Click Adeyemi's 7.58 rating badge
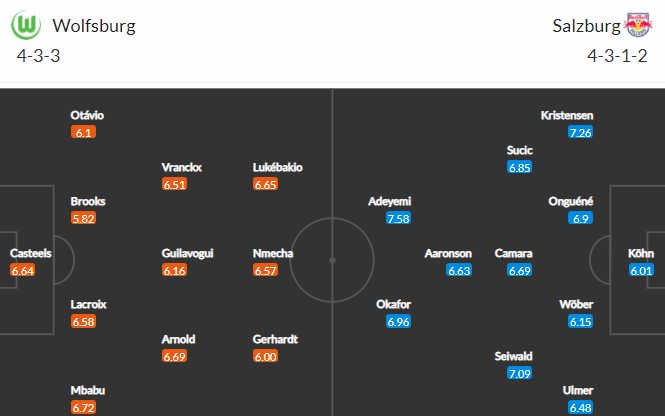Screen dimensions: 665x416 [x=398, y=218]
